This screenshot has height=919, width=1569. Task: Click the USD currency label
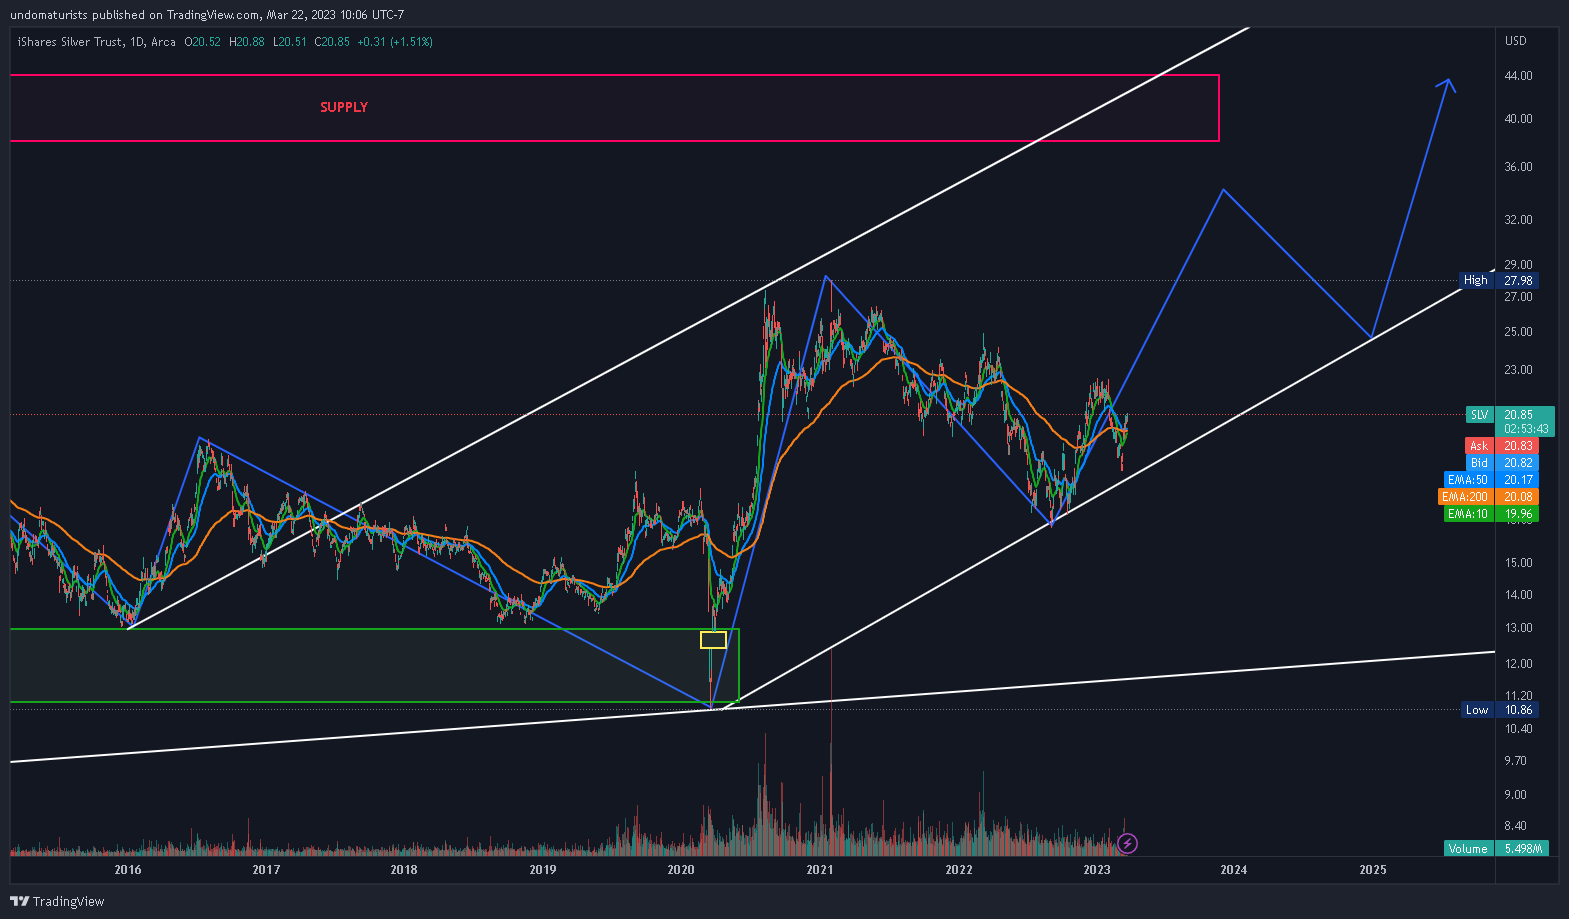(x=1516, y=41)
